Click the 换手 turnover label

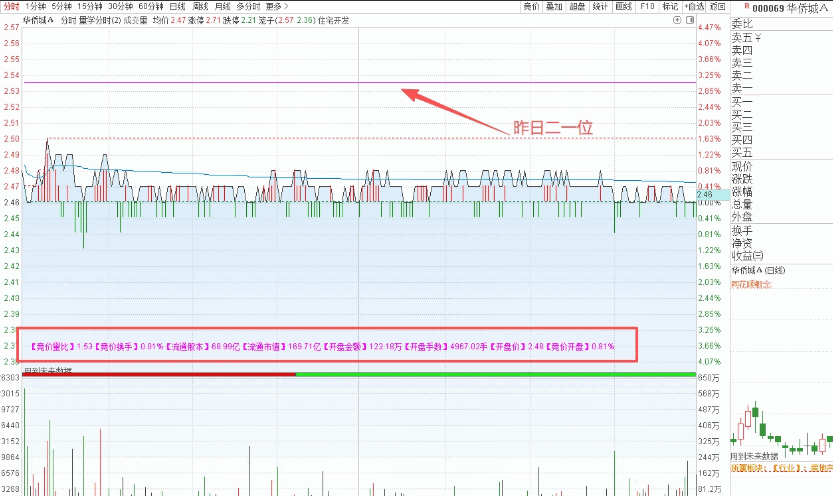pos(742,230)
